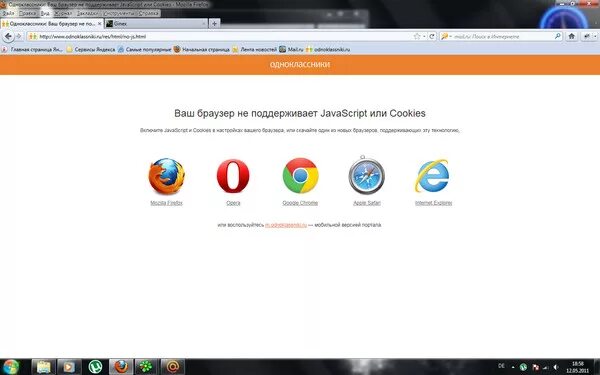The height and width of the screenshot is (375, 600).
Task: Open the Вид menu
Action: click(45, 13)
